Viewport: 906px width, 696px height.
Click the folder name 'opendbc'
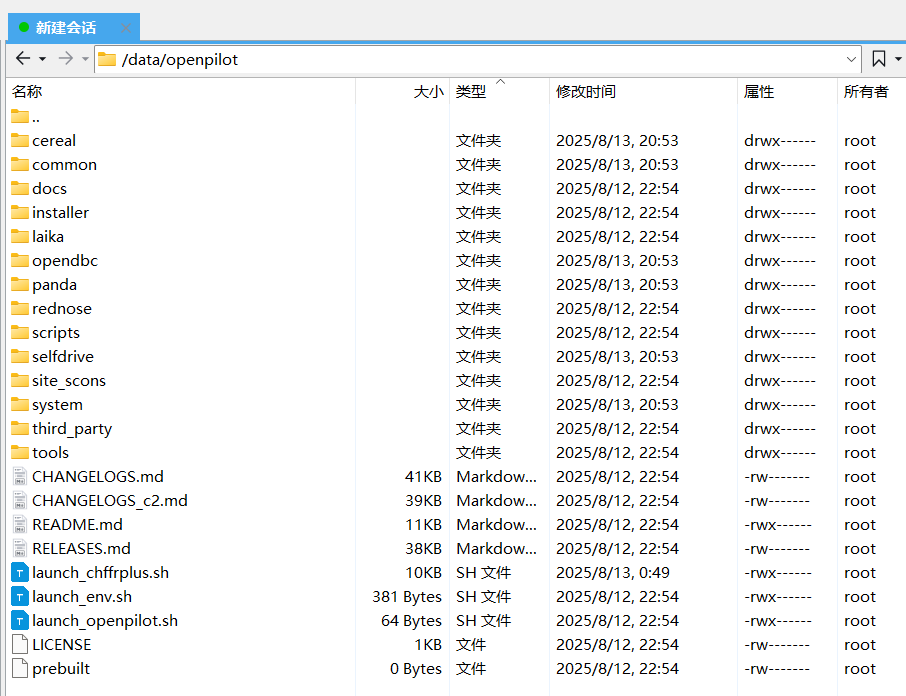[x=65, y=260]
